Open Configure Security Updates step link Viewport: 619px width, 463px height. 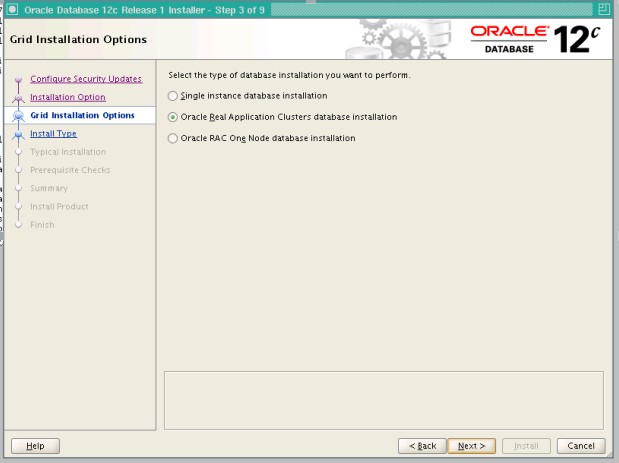click(86, 79)
